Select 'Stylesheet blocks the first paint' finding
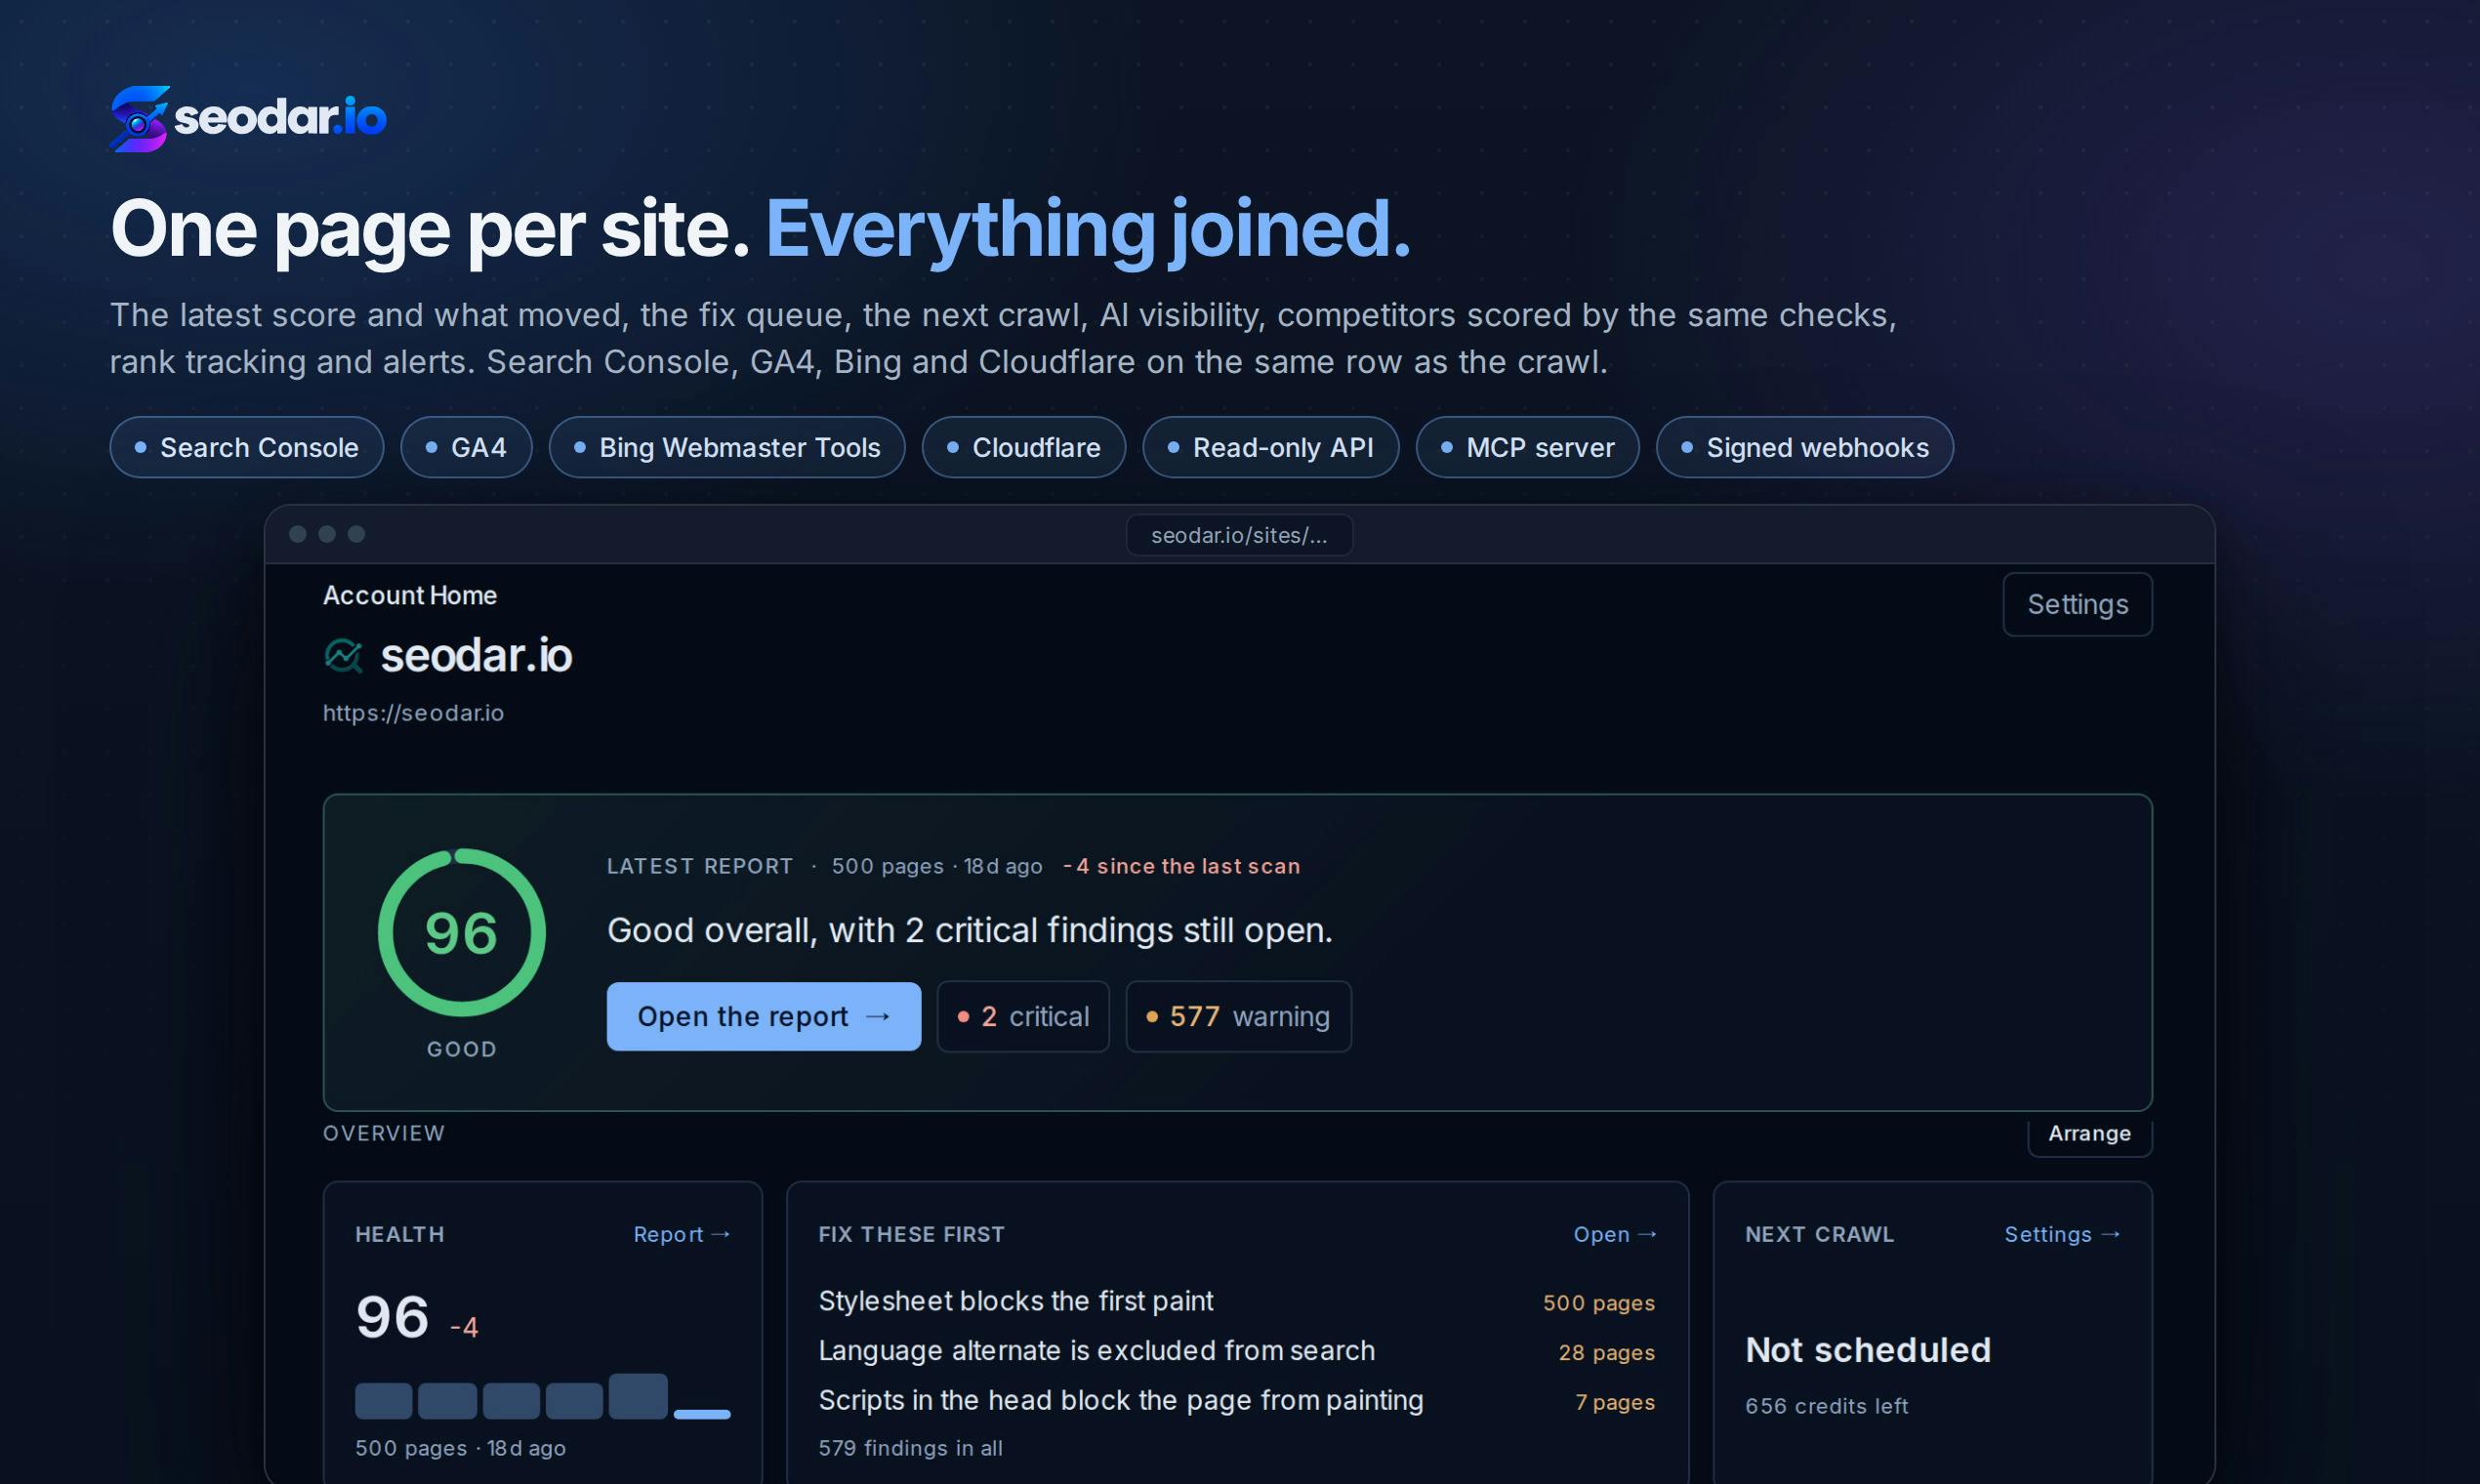Viewport: 2480px width, 1484px height. 1016,1301
